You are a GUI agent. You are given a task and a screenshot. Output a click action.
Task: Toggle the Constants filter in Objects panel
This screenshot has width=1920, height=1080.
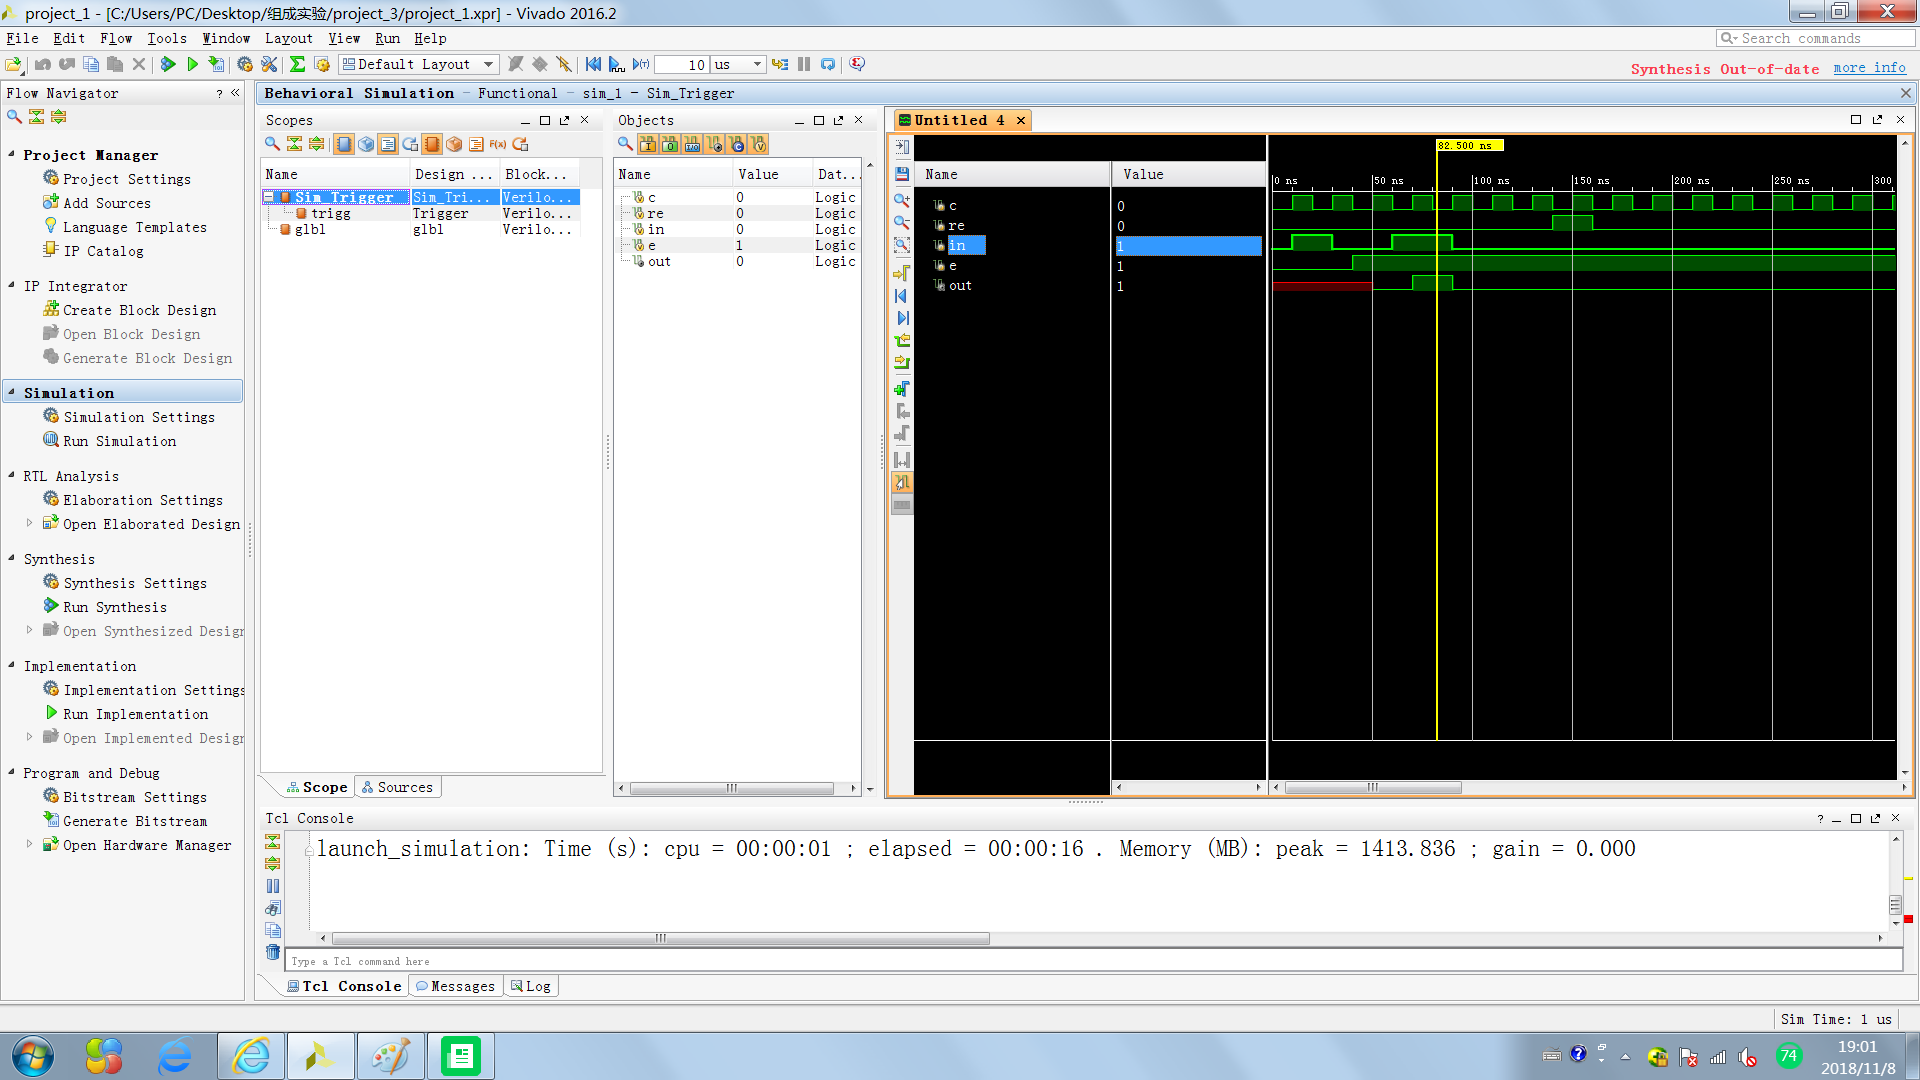(x=736, y=144)
